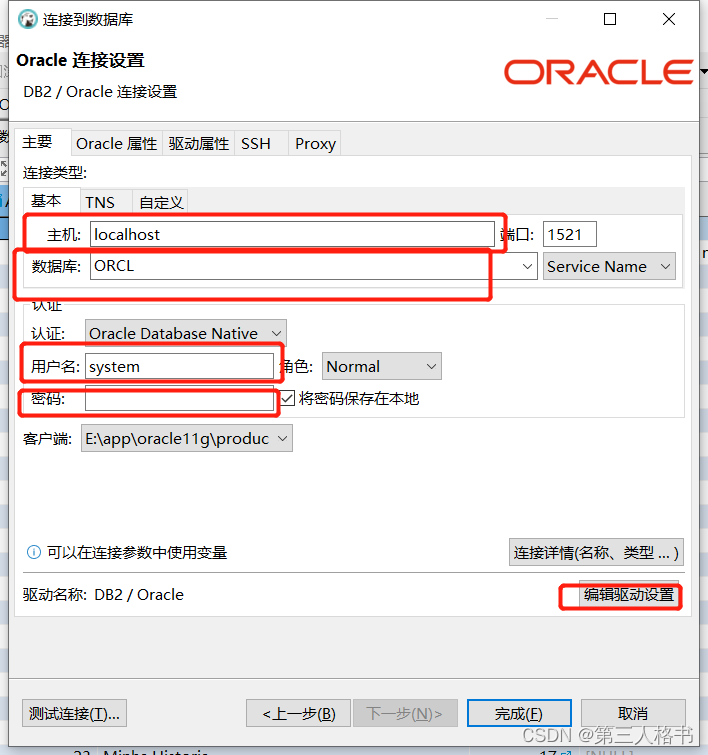Screen dimensions: 708x755
Task: Open the Normal role dropdown
Action: pos(381,366)
